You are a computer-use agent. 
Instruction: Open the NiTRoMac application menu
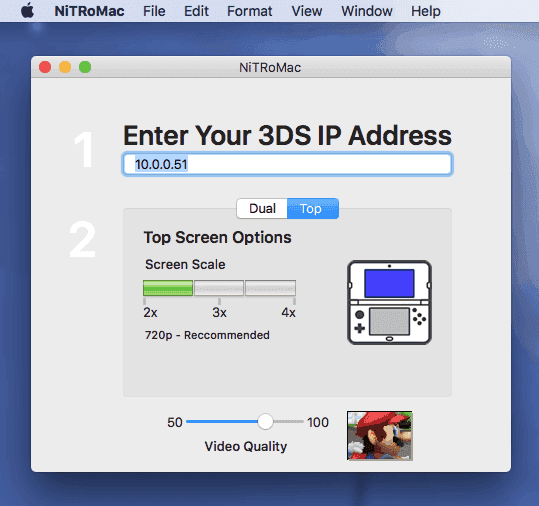click(89, 11)
